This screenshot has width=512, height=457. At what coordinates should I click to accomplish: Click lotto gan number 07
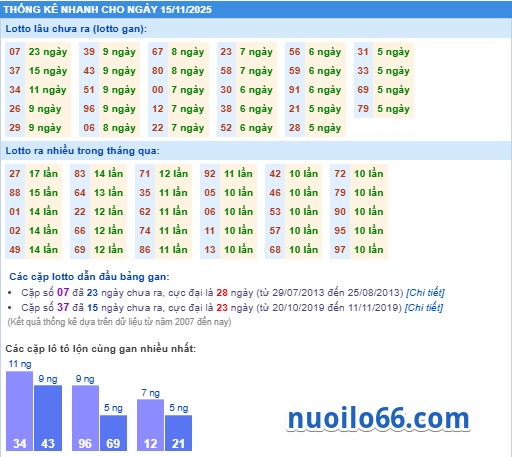15,52
